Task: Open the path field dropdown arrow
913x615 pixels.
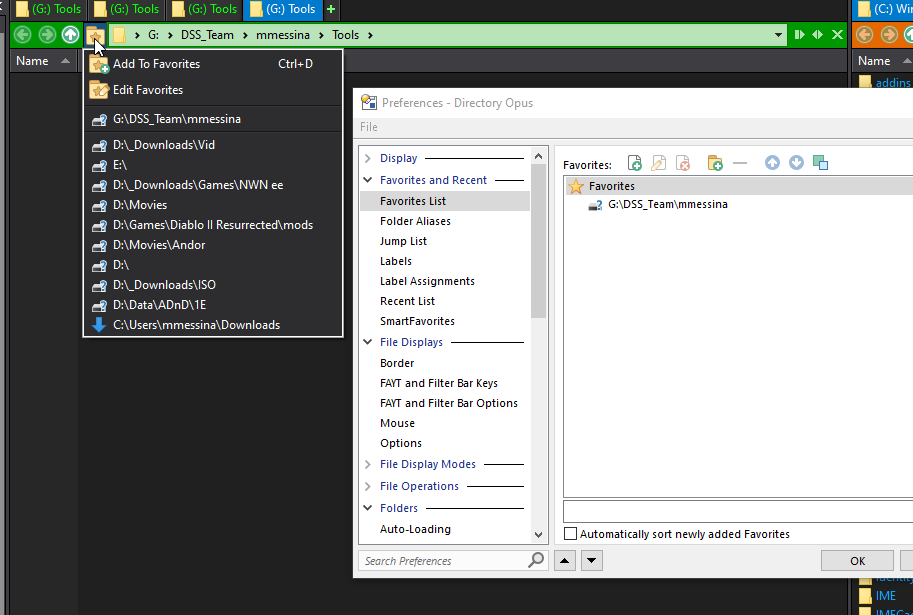Action: point(779,35)
